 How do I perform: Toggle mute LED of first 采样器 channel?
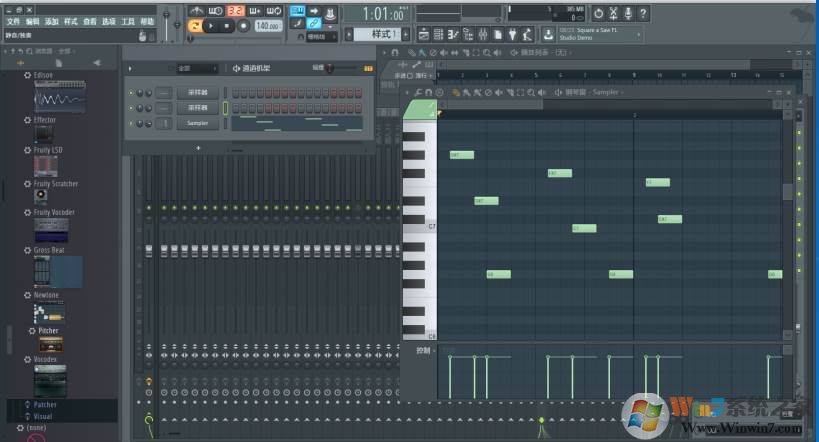tap(131, 93)
